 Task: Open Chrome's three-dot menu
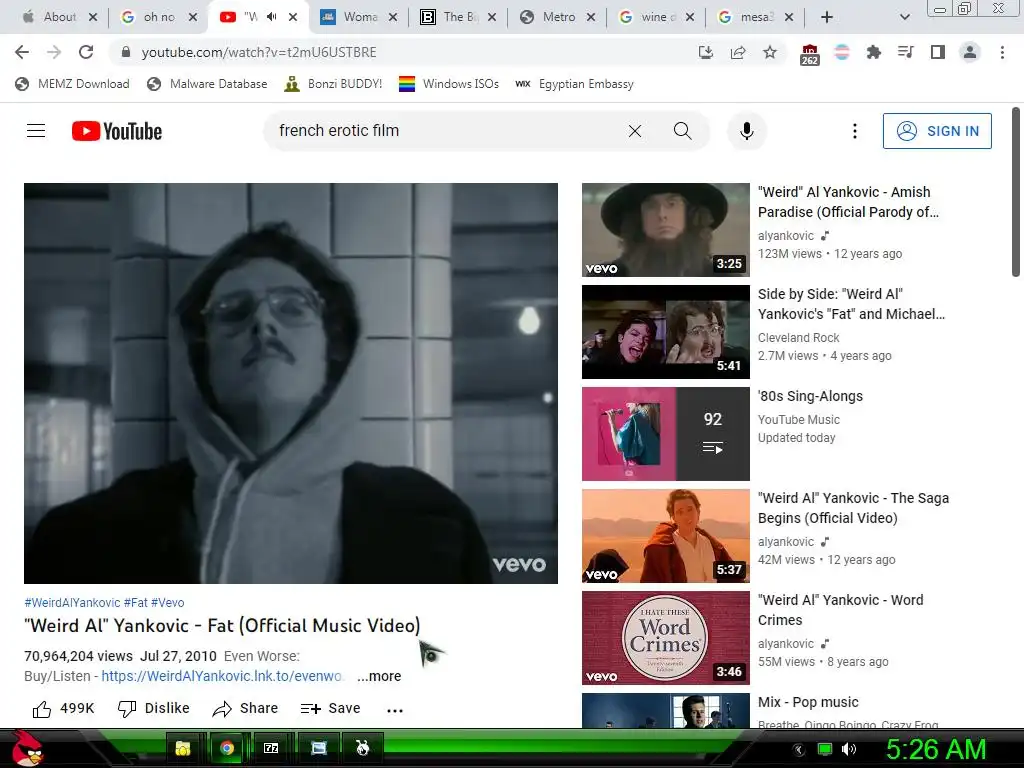click(1002, 52)
